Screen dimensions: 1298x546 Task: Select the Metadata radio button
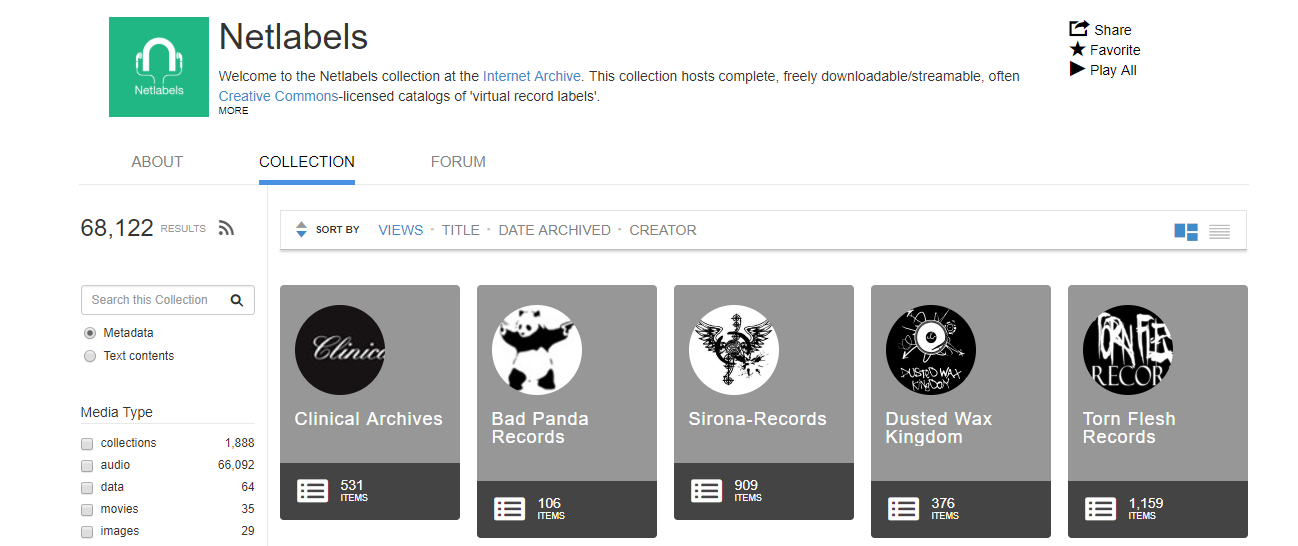(90, 333)
